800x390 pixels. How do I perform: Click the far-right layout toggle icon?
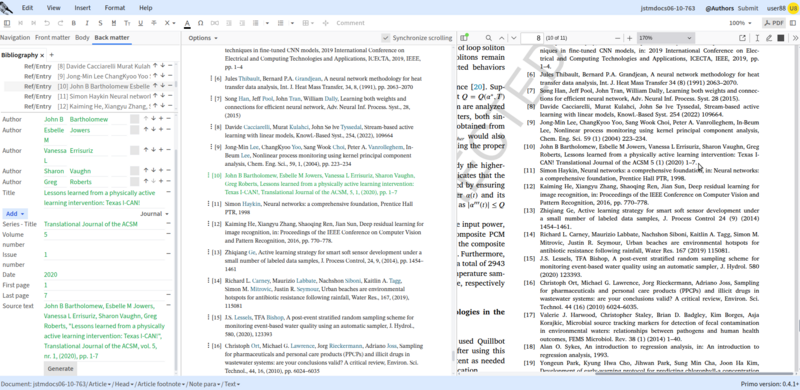point(792,23)
